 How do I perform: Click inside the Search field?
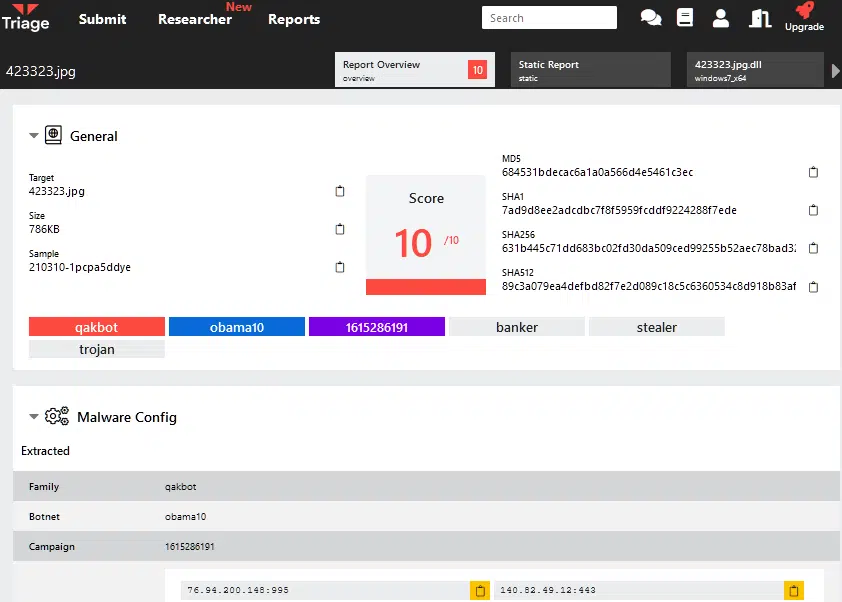click(x=549, y=17)
